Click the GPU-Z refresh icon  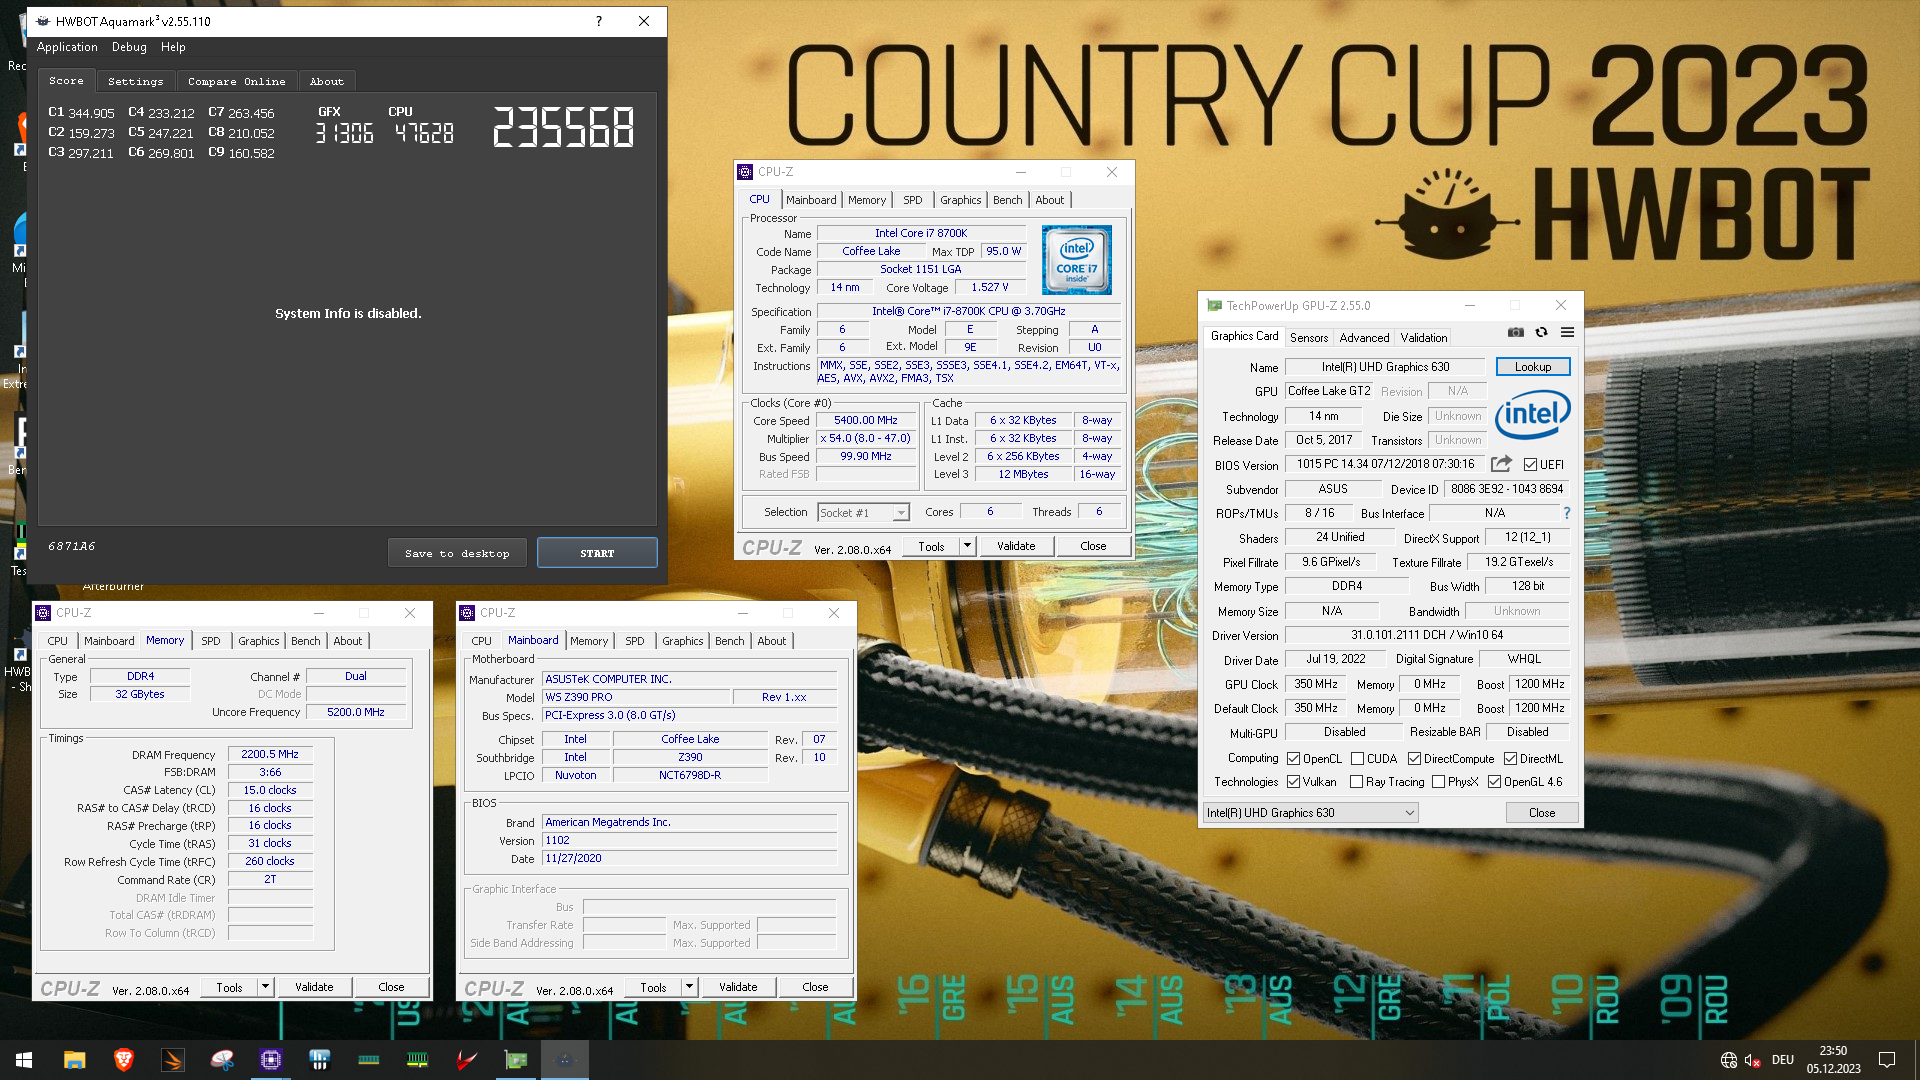pos(1541,333)
